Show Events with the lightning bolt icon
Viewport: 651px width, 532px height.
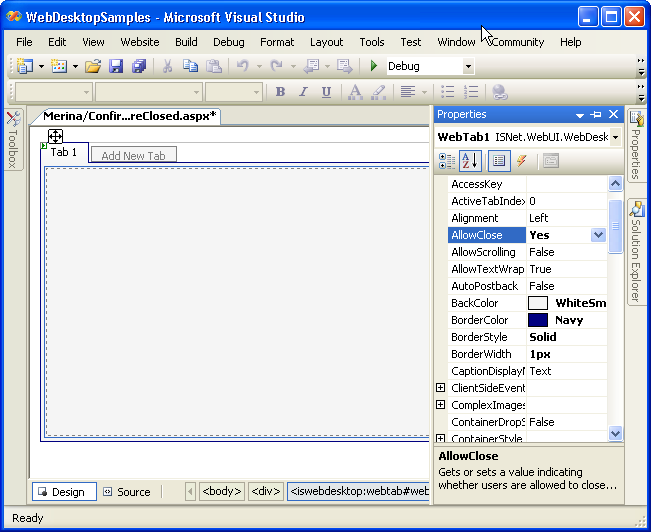click(521, 161)
